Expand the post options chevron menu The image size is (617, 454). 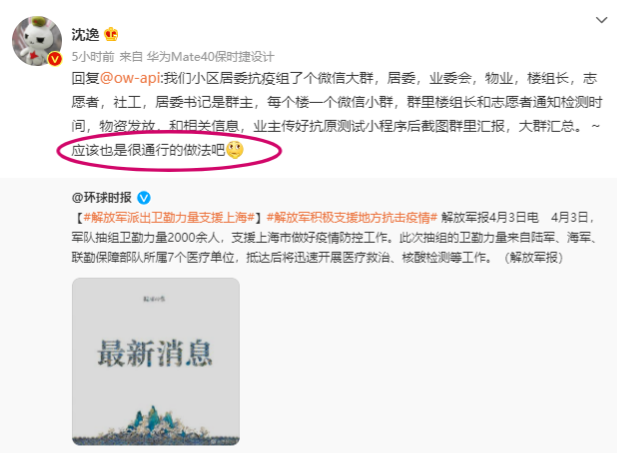pyautogui.click(x=601, y=20)
